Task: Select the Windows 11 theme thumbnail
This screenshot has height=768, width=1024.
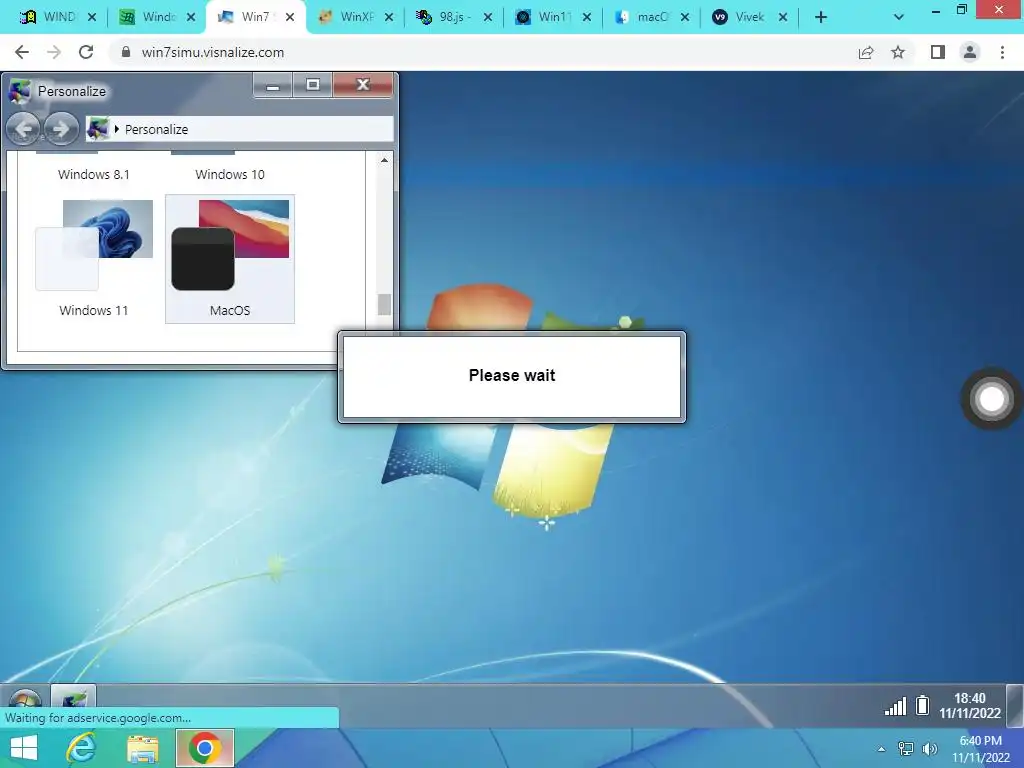Action: point(94,245)
